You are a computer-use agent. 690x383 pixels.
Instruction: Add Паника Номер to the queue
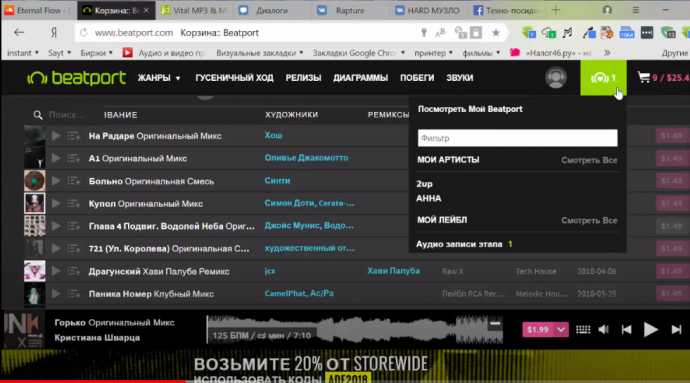(73, 294)
